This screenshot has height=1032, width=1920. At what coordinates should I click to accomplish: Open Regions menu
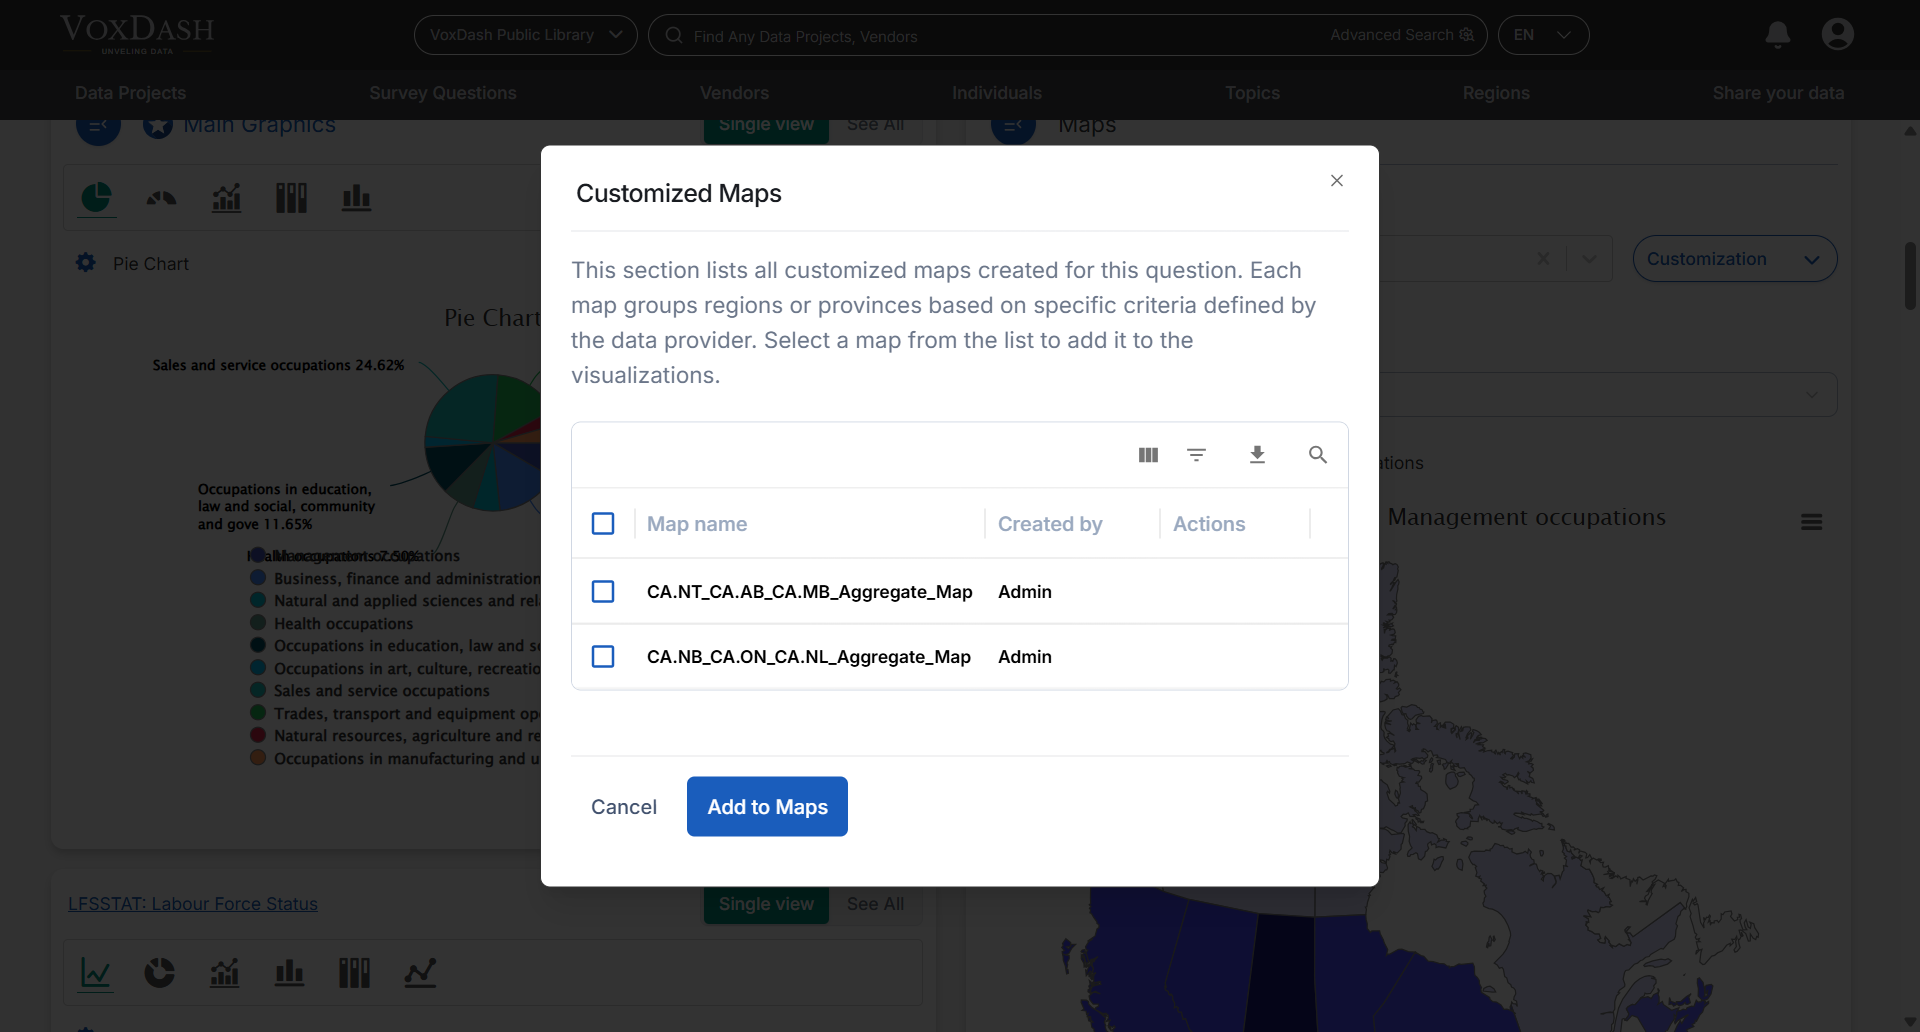point(1496,93)
